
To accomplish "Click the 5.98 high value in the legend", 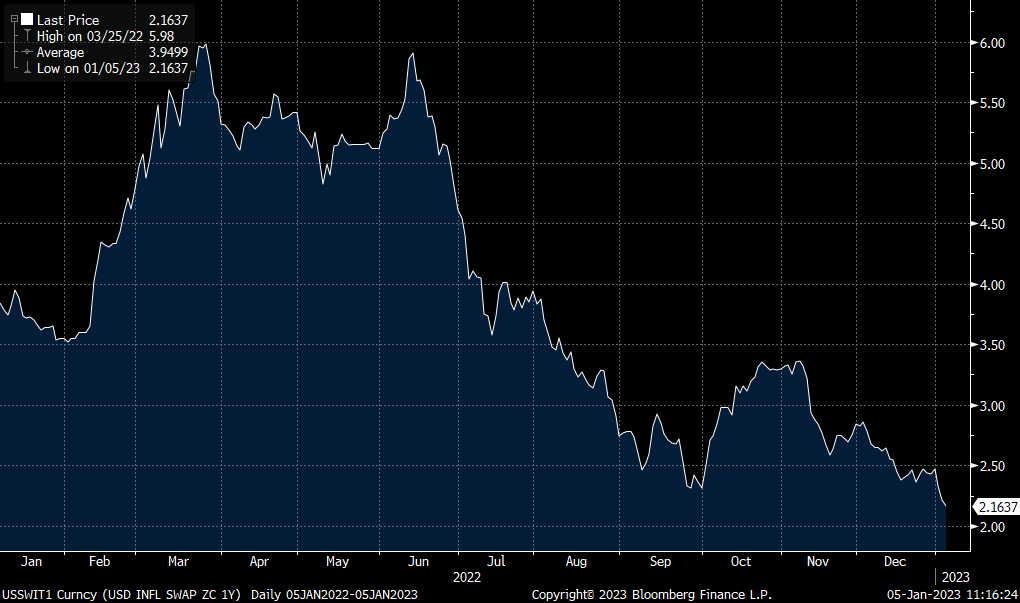I will coord(162,35).
